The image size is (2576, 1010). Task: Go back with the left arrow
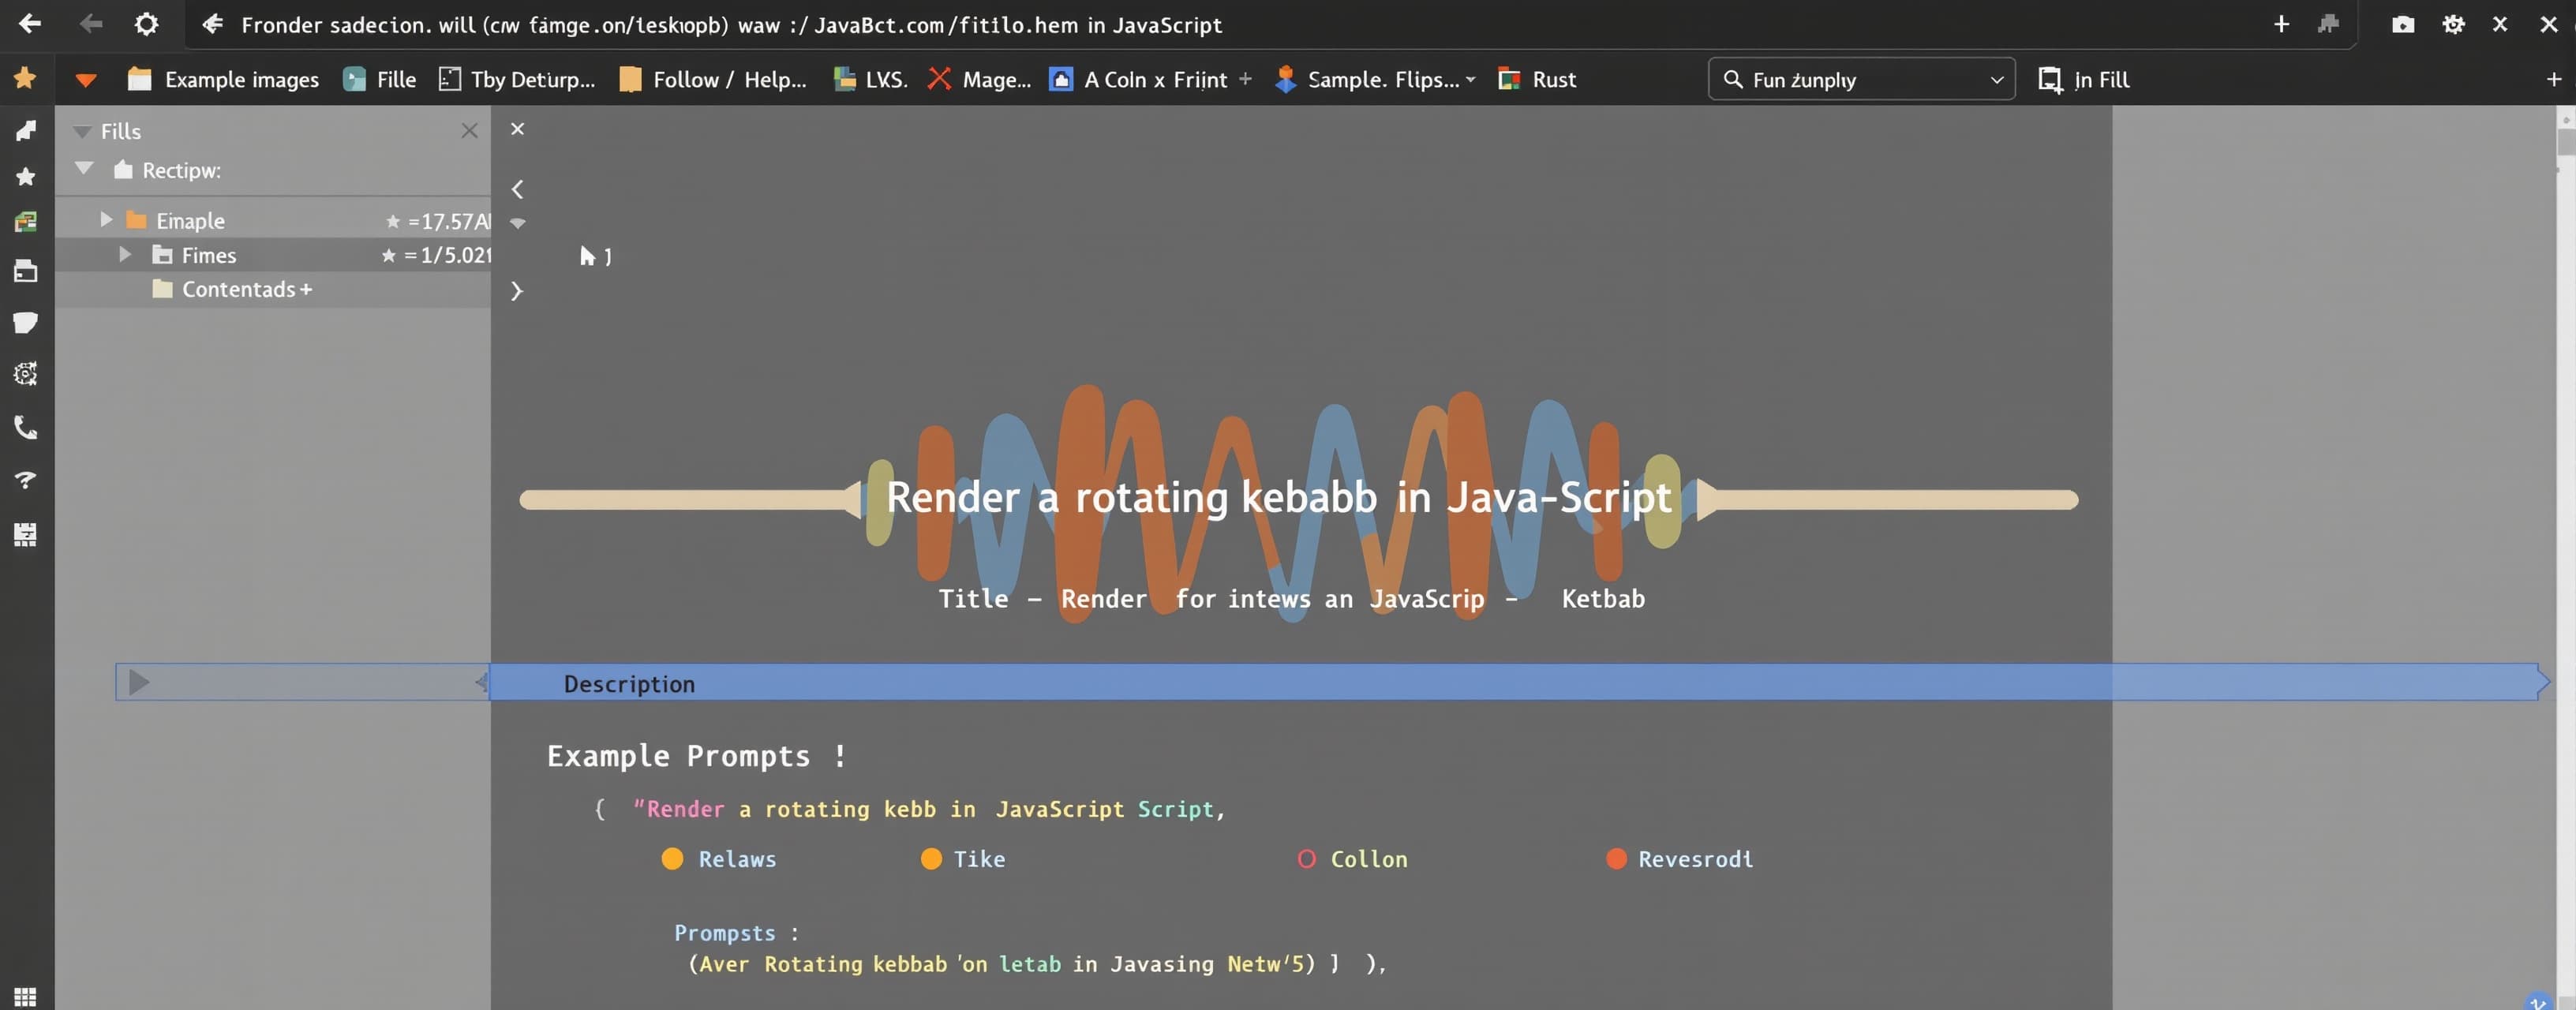tap(30, 24)
